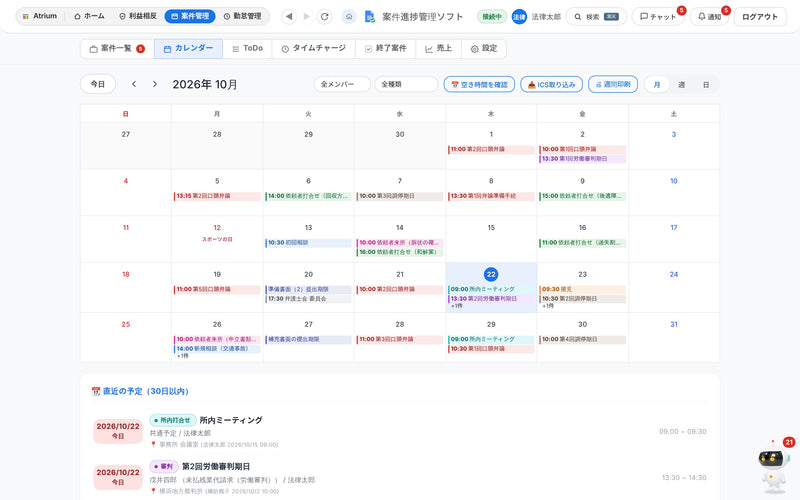The height and width of the screenshot is (500, 800).
Task: Click the 週間印刷 print button
Action: pos(613,84)
